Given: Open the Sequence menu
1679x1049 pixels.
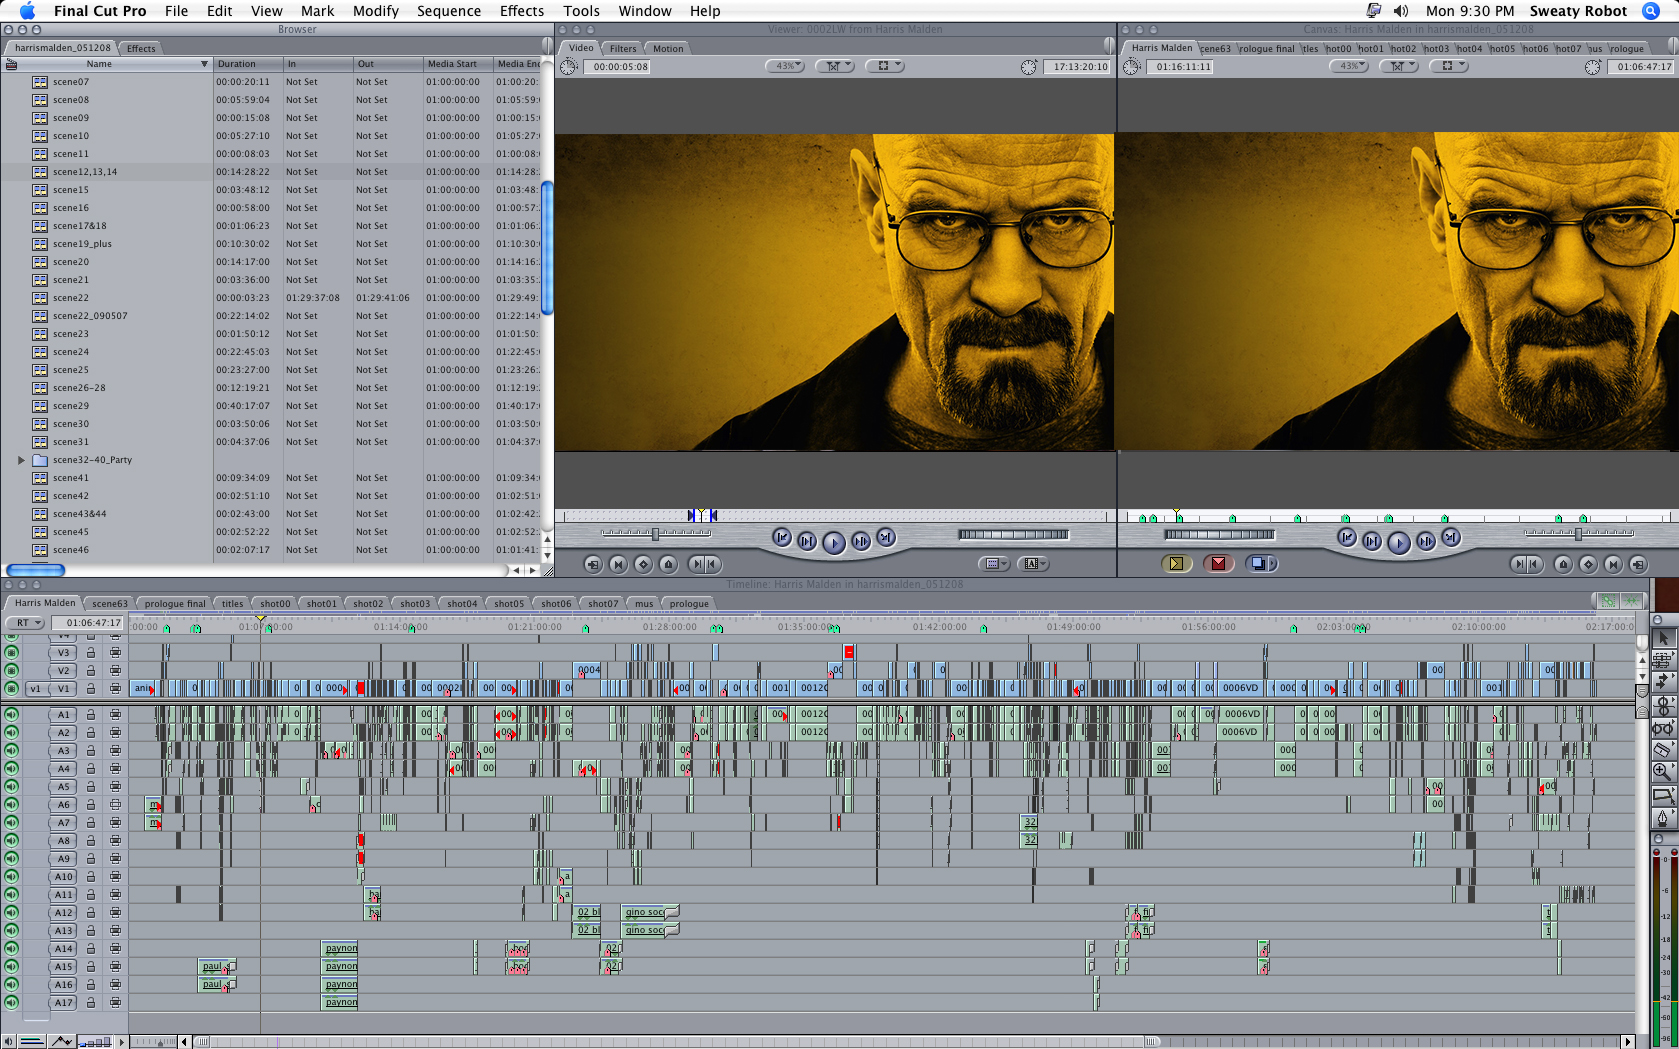Looking at the screenshot, I should [x=449, y=11].
